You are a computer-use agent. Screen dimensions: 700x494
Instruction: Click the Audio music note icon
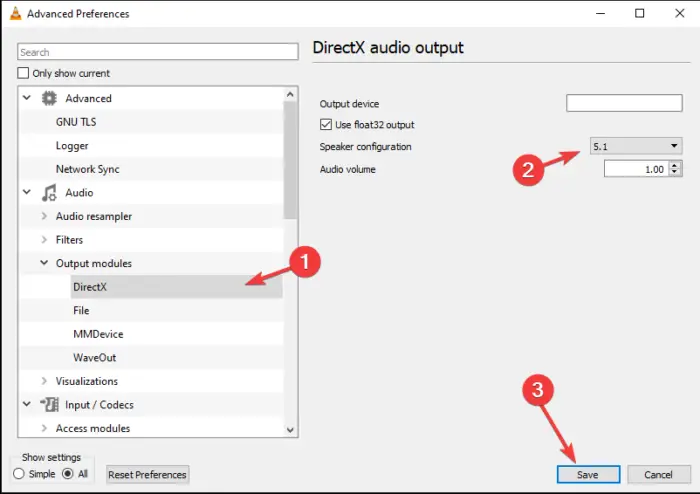click(x=49, y=193)
